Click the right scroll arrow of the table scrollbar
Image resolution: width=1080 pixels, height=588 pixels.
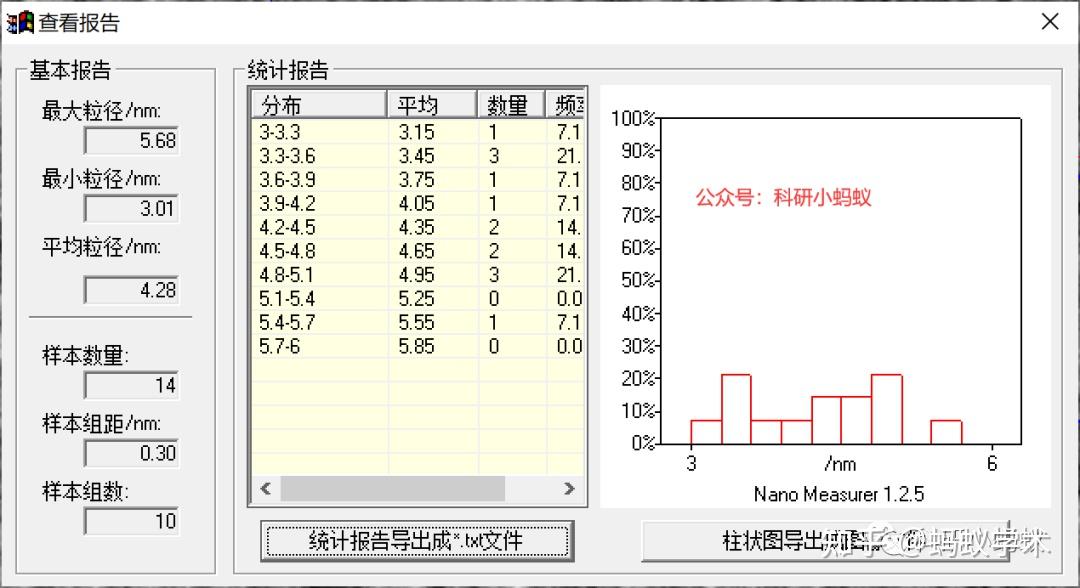(570, 489)
